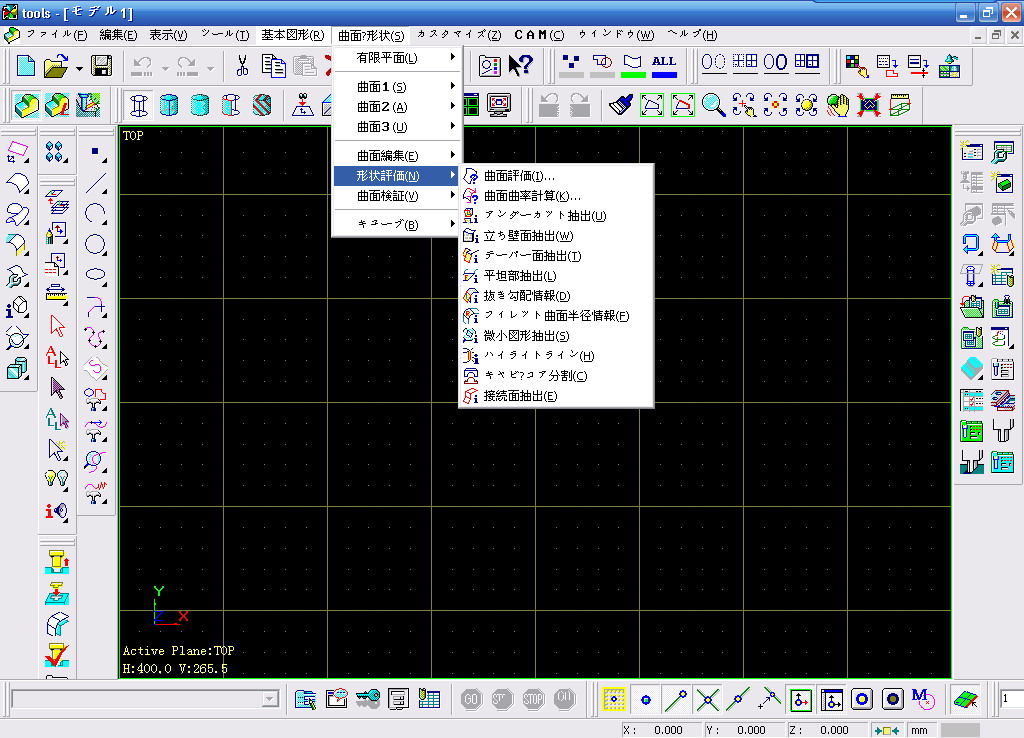Click the STOP octagon button
1024x738 pixels.
pyautogui.click(x=533, y=699)
